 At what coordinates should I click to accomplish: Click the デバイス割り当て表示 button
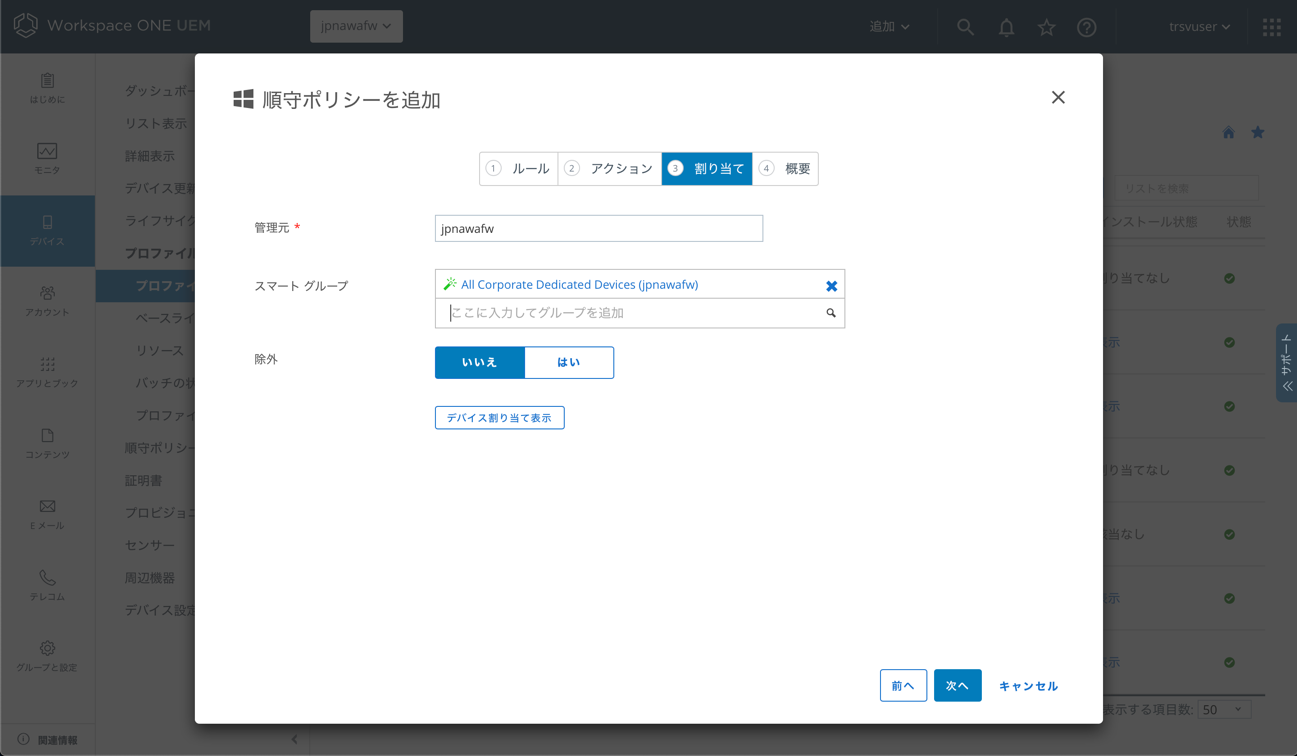pos(500,418)
